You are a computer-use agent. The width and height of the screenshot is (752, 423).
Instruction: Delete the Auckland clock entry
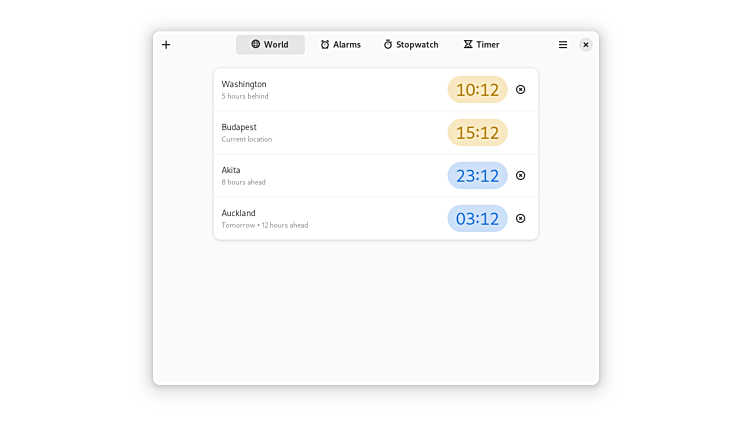(x=520, y=219)
